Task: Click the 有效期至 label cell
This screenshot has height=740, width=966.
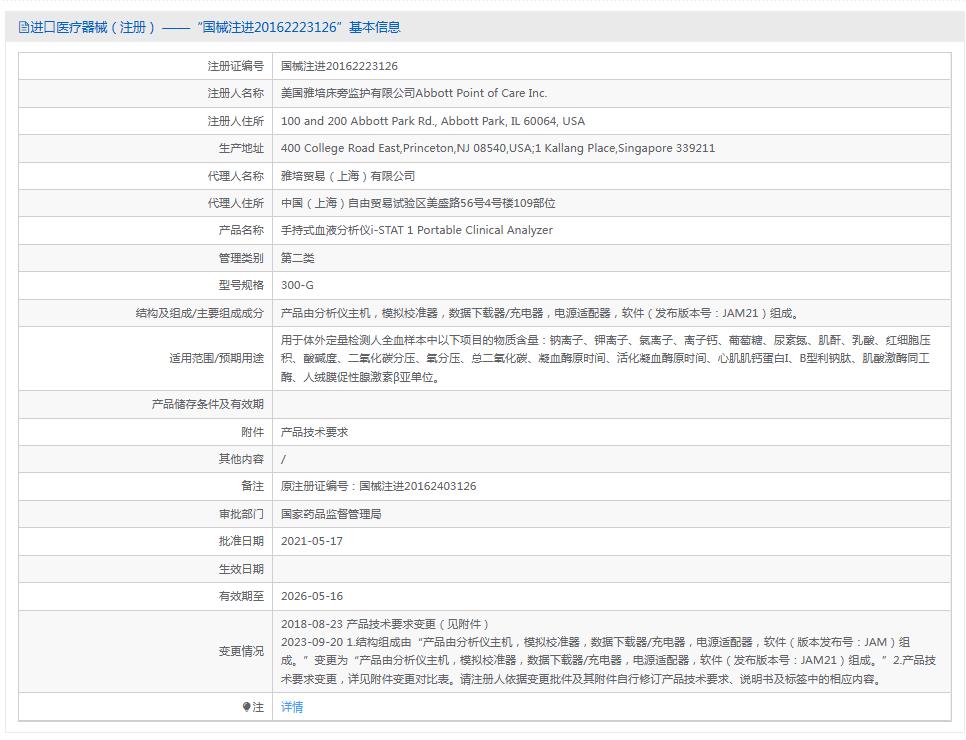Action: click(145, 596)
